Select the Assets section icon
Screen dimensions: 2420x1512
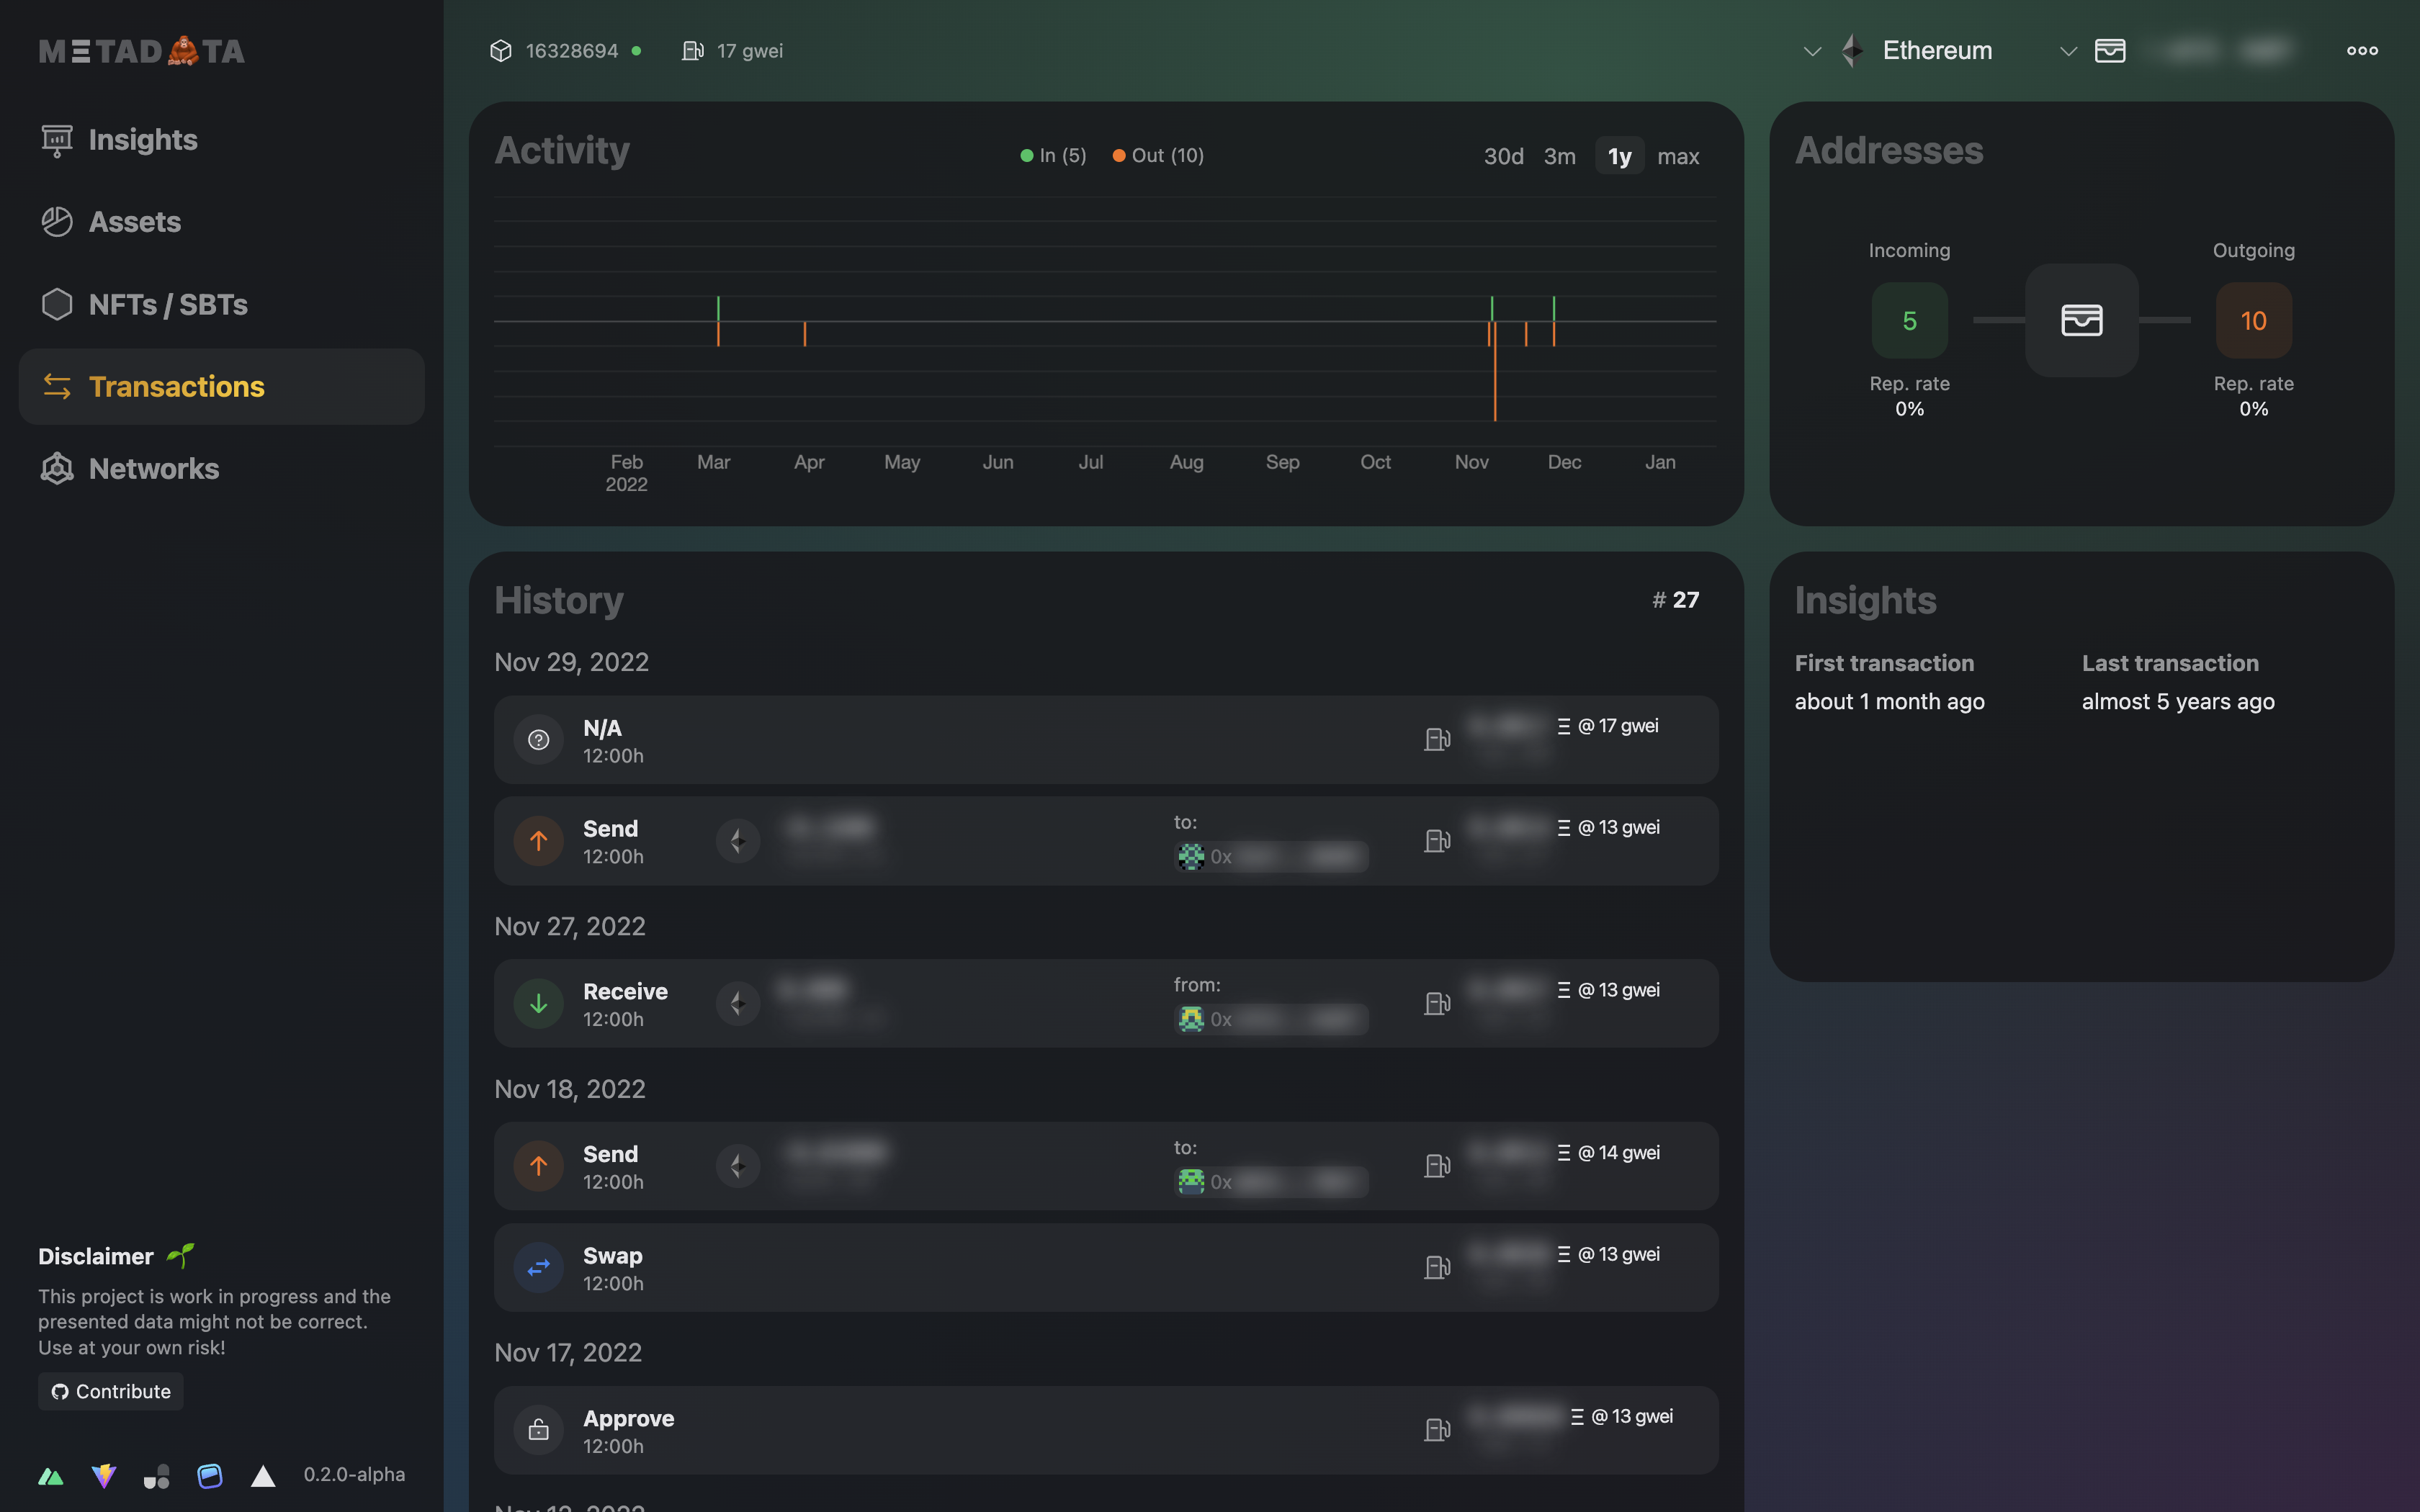pos(57,221)
